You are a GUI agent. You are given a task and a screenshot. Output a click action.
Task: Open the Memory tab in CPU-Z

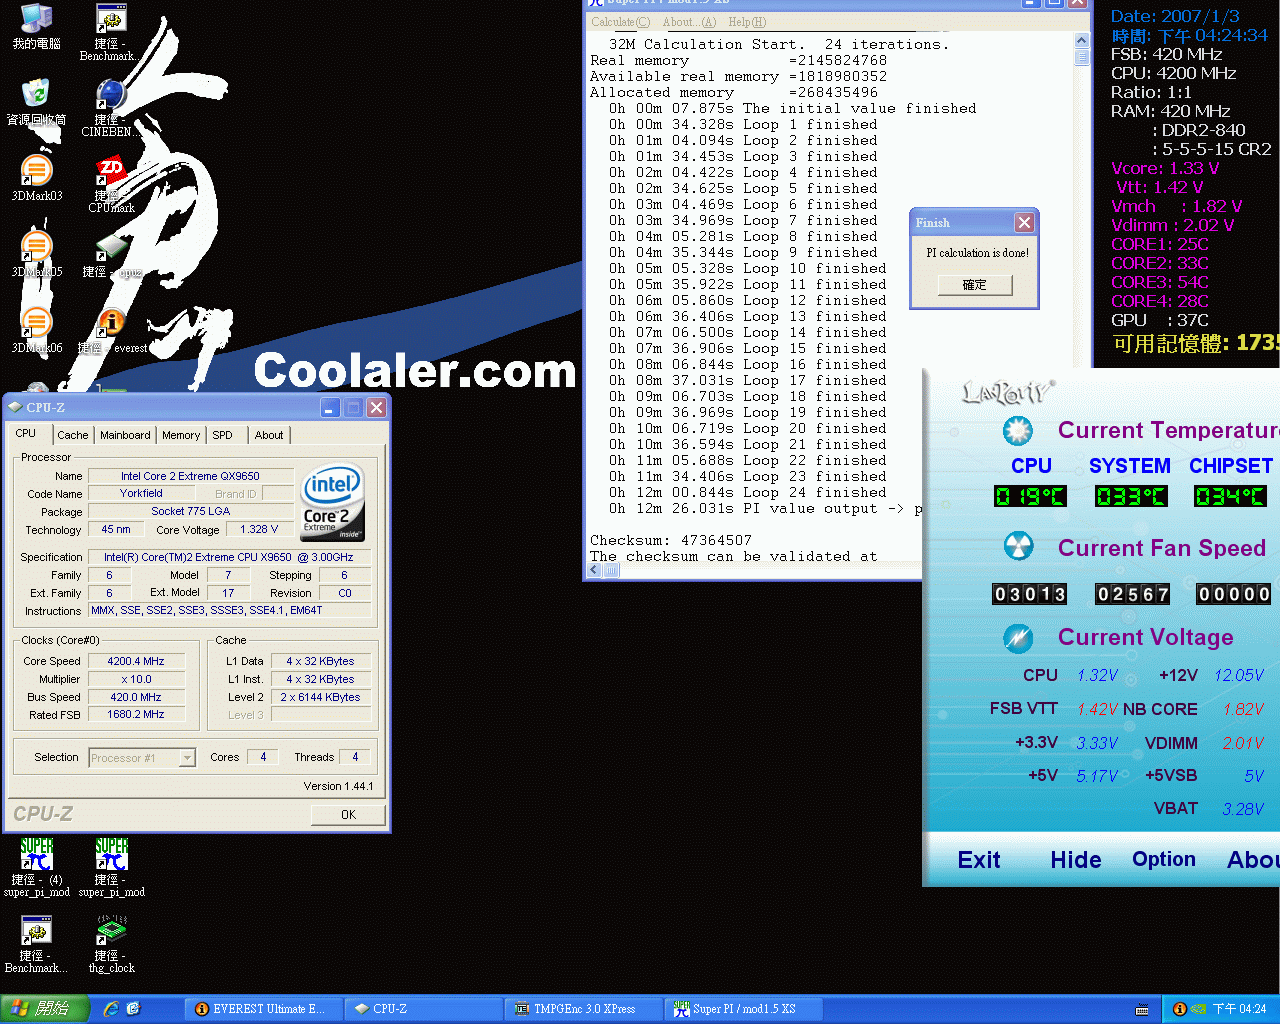click(181, 435)
